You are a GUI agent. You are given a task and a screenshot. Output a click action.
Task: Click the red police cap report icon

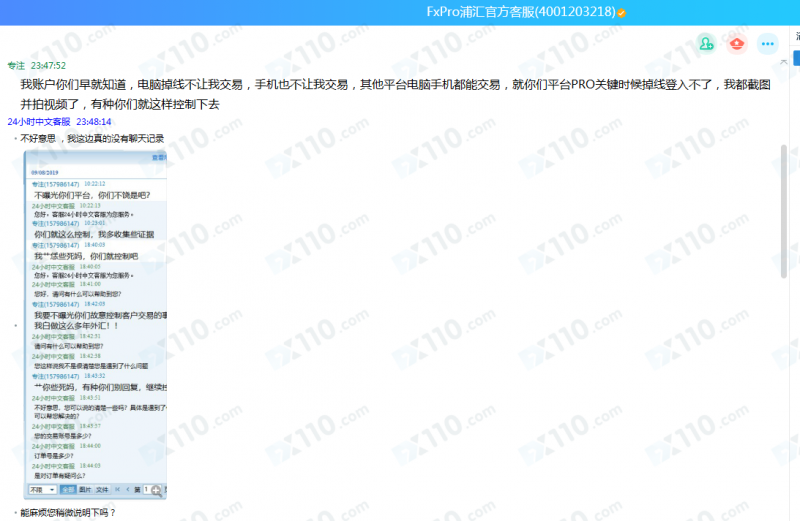coord(737,43)
